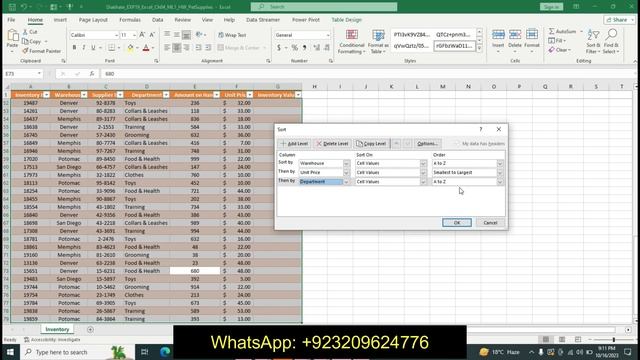Open Sort by Warehouse column dropdown

pyautogui.click(x=346, y=163)
